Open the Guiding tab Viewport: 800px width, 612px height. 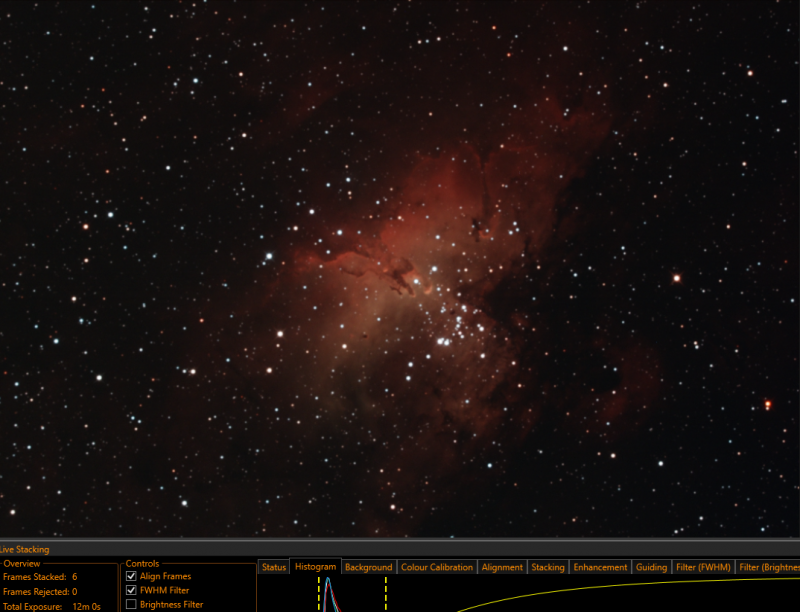651,567
